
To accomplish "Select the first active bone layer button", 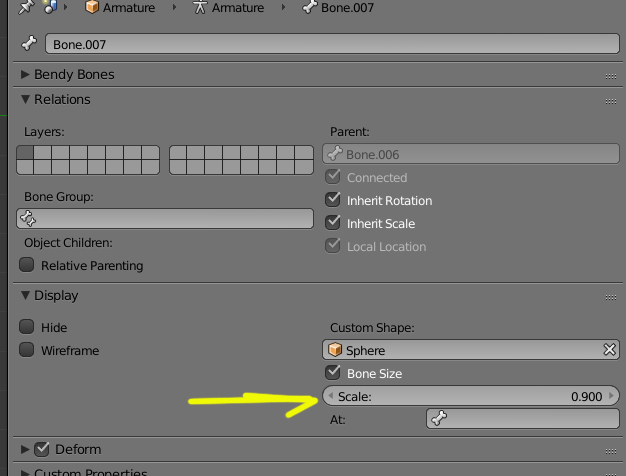I will click(x=25, y=153).
